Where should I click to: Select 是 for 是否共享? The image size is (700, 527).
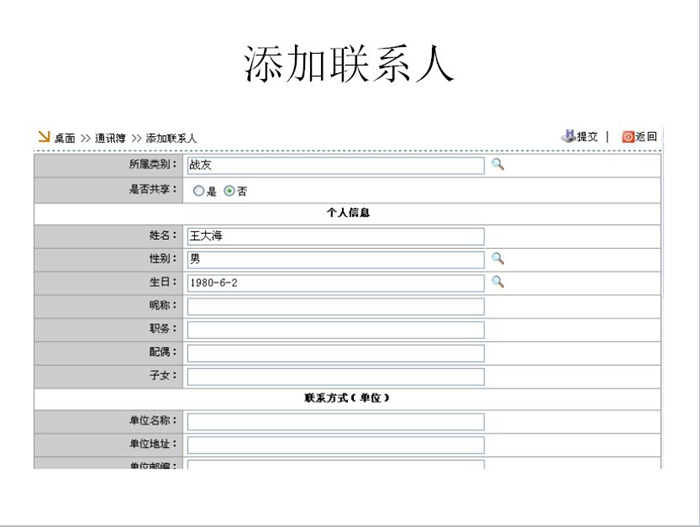coord(199,191)
